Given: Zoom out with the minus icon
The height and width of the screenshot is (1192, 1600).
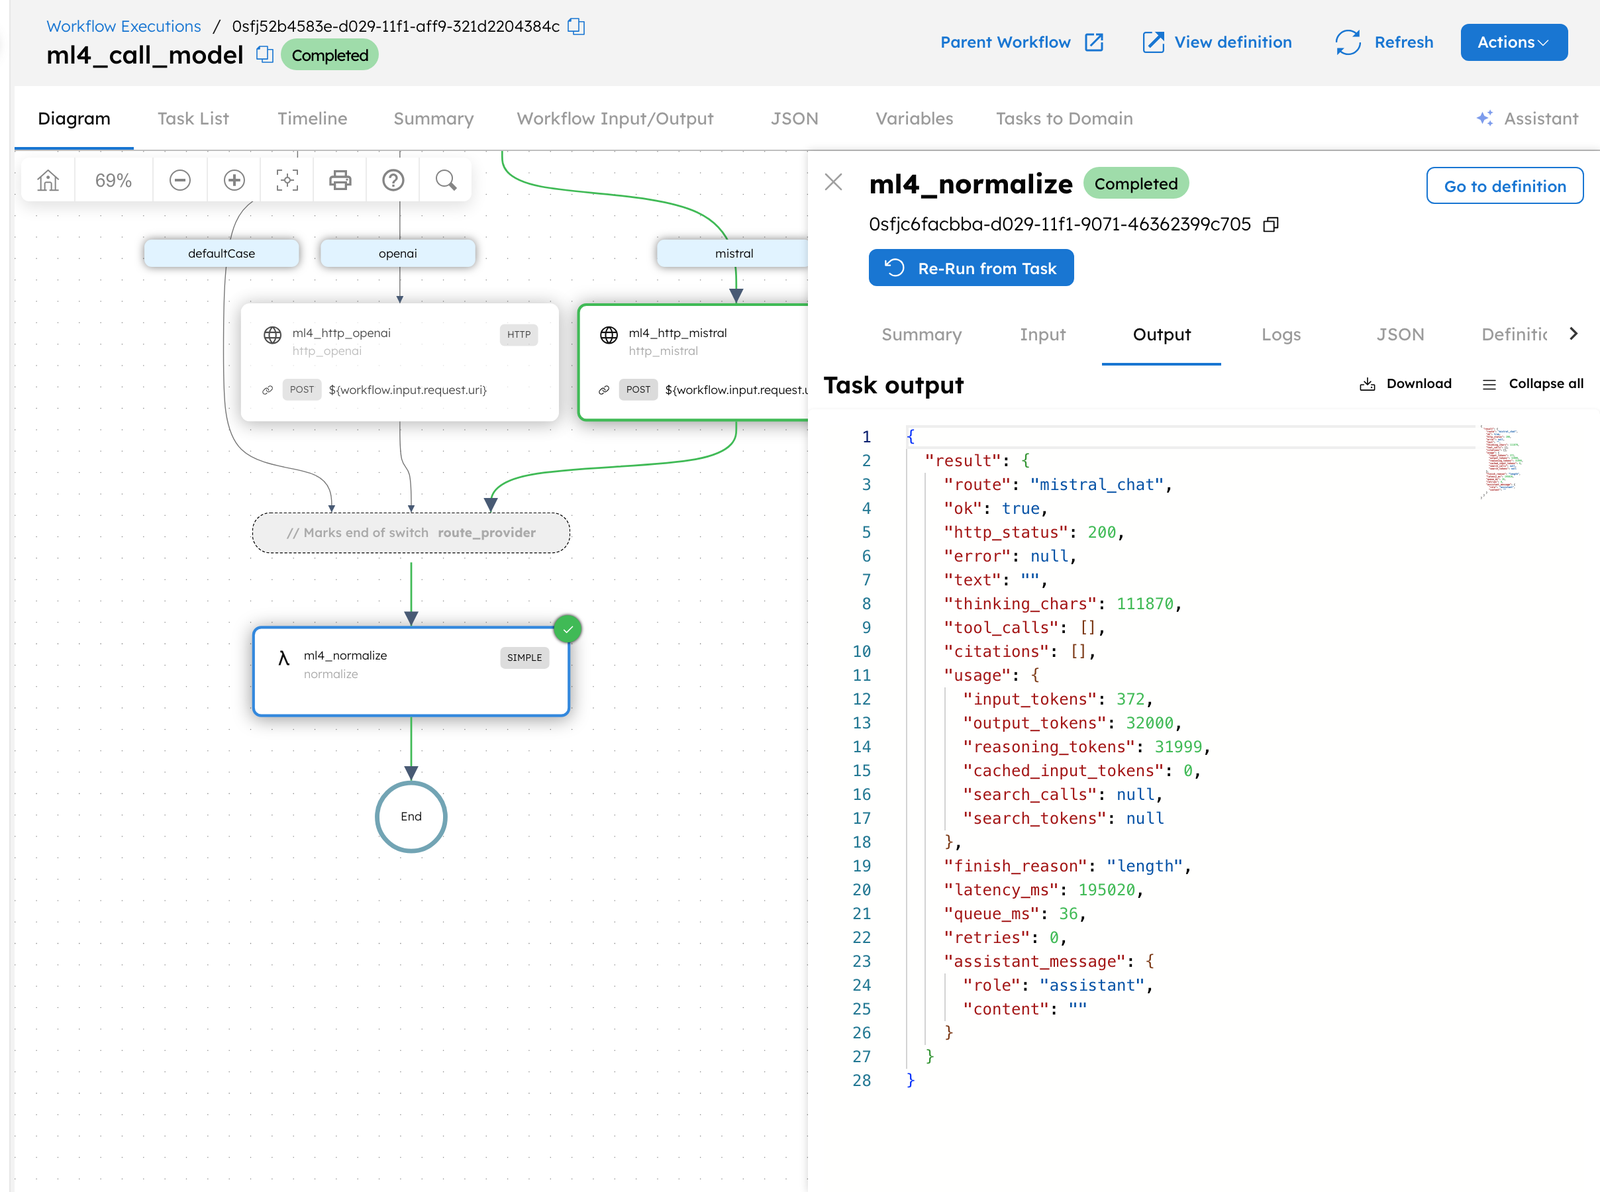Looking at the screenshot, I should (180, 180).
